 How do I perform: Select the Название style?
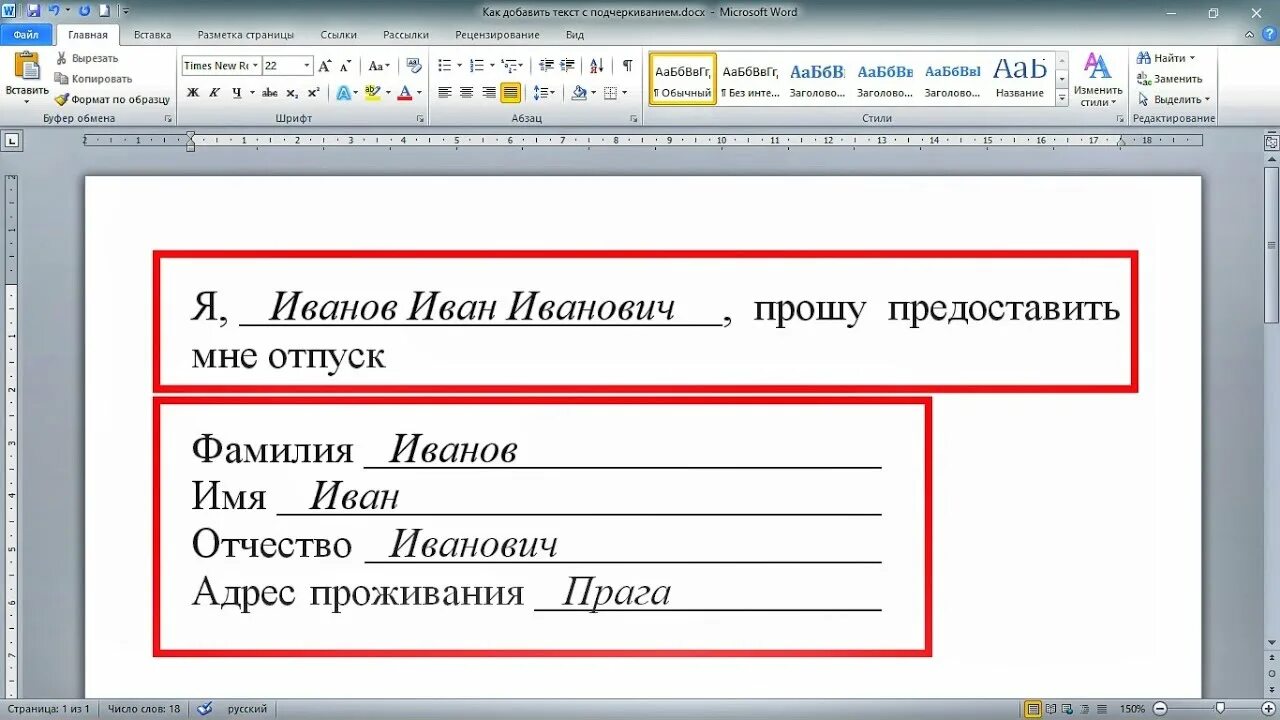tap(1020, 79)
